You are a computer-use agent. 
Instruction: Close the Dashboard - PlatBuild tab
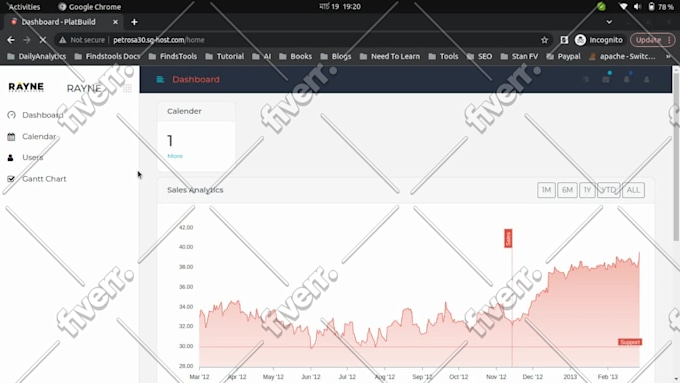[115, 22]
